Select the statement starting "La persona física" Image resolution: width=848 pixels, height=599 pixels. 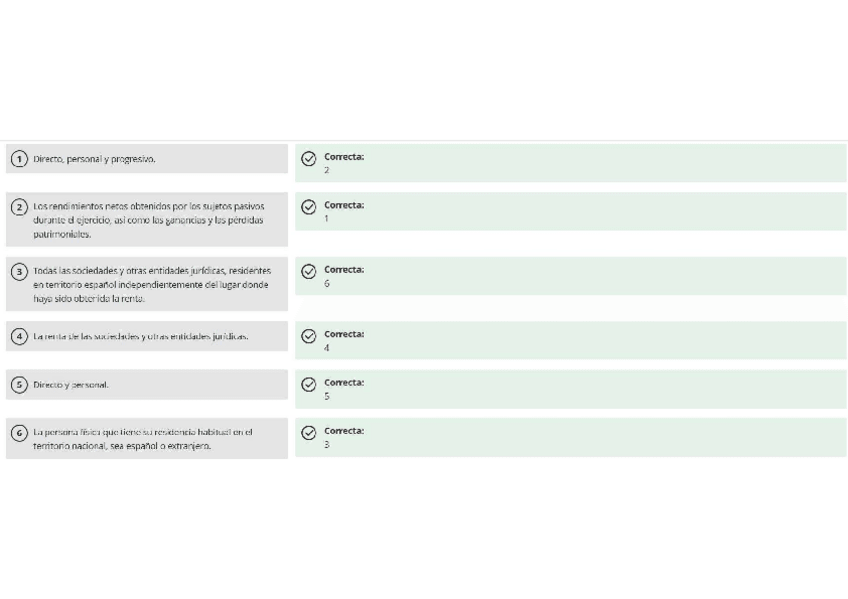point(142,439)
